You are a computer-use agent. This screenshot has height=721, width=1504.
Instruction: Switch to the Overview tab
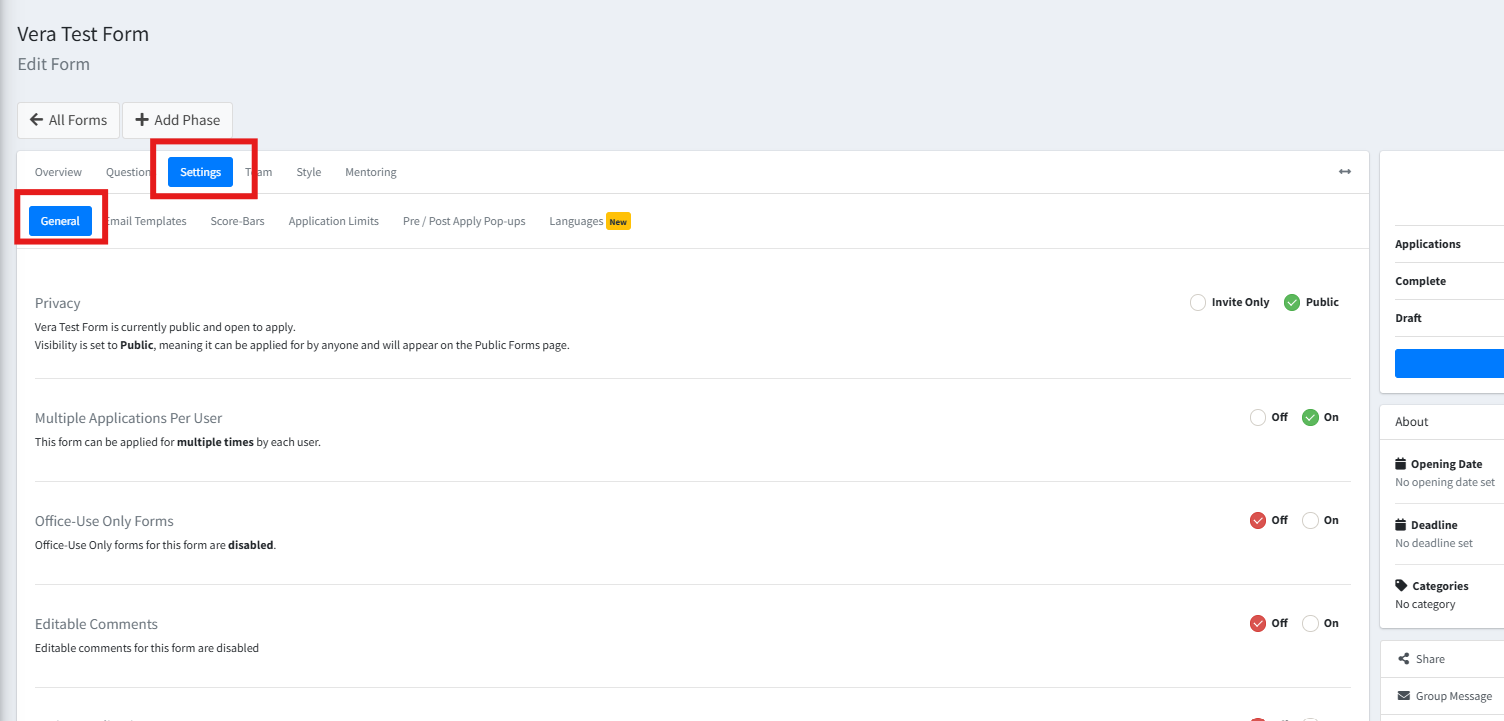click(x=58, y=172)
